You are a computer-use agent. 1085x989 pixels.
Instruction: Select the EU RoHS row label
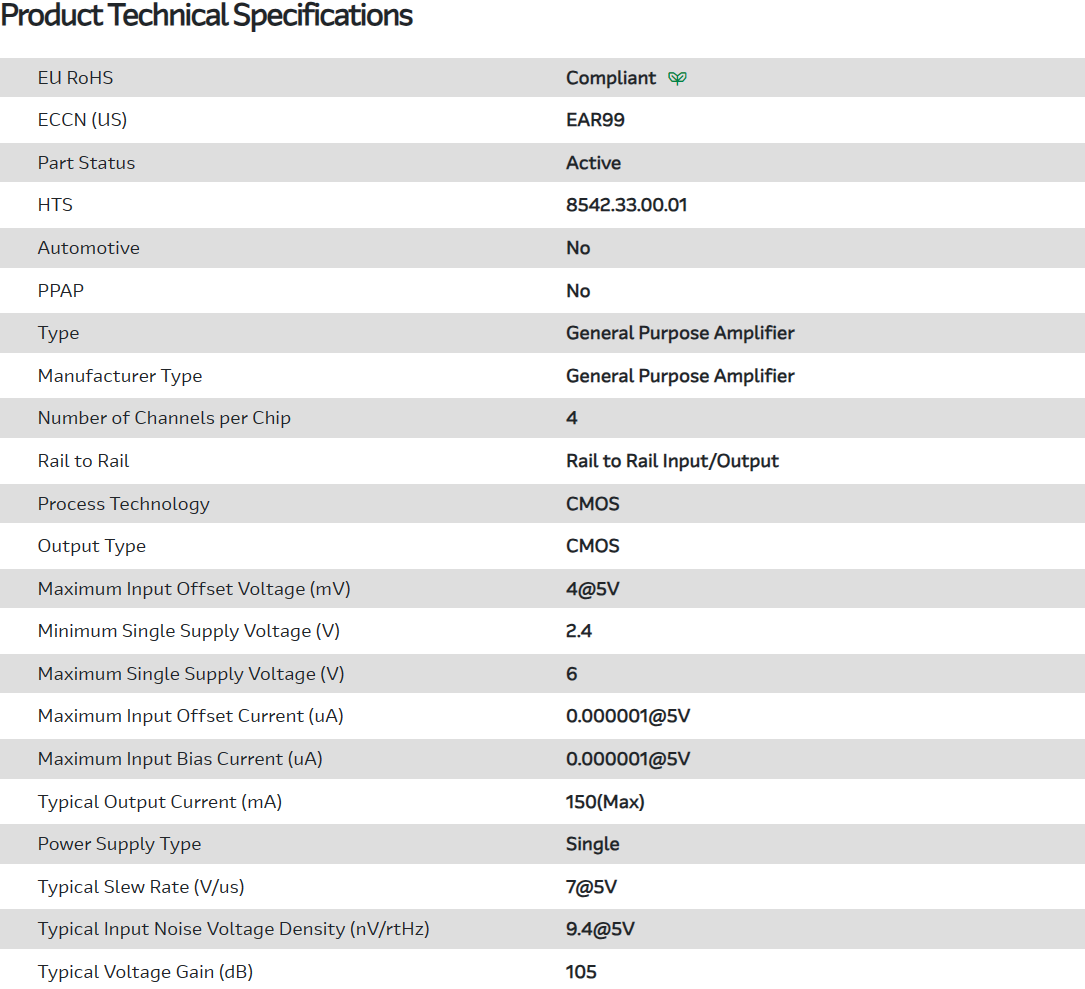tap(75, 78)
